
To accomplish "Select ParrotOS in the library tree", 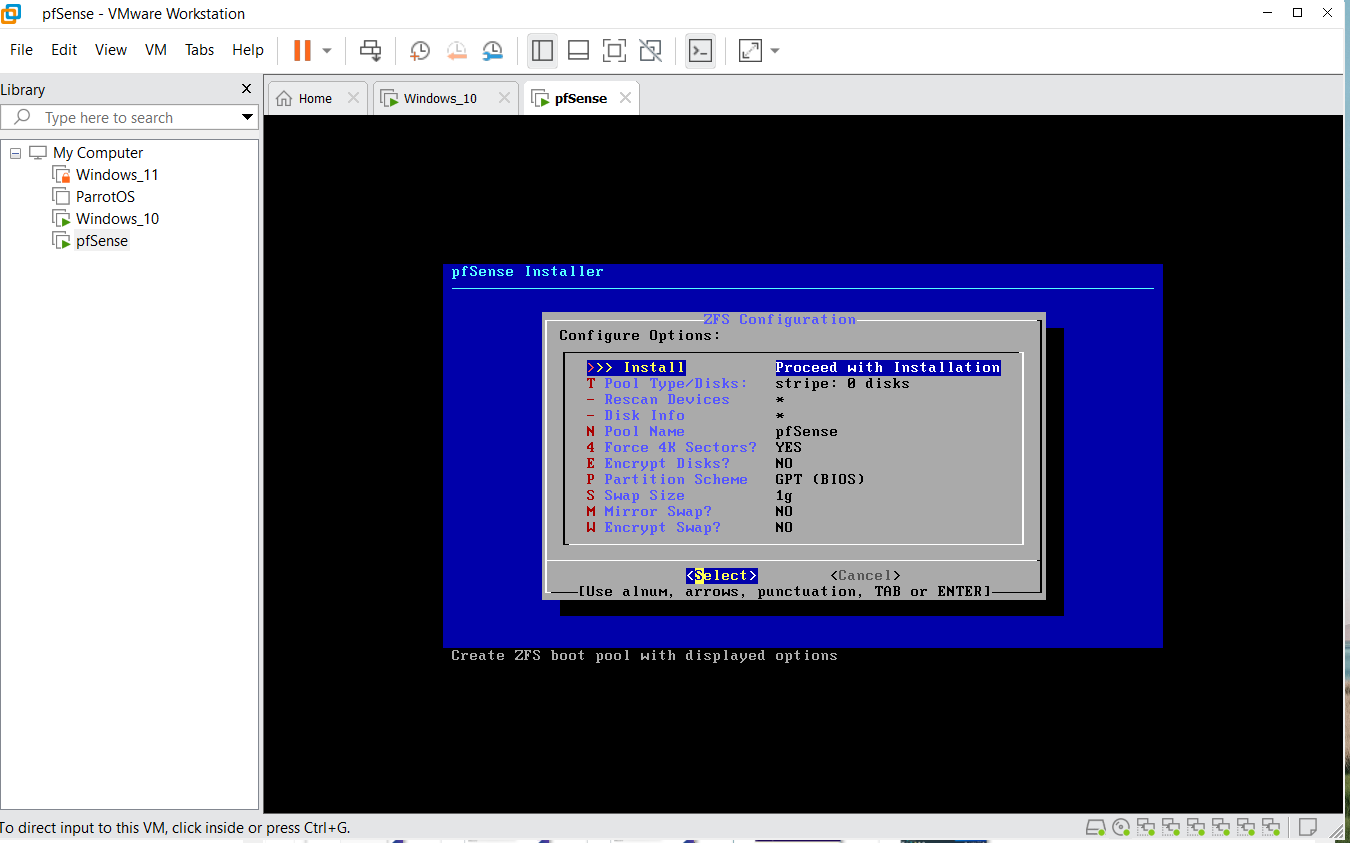I will click(x=105, y=197).
